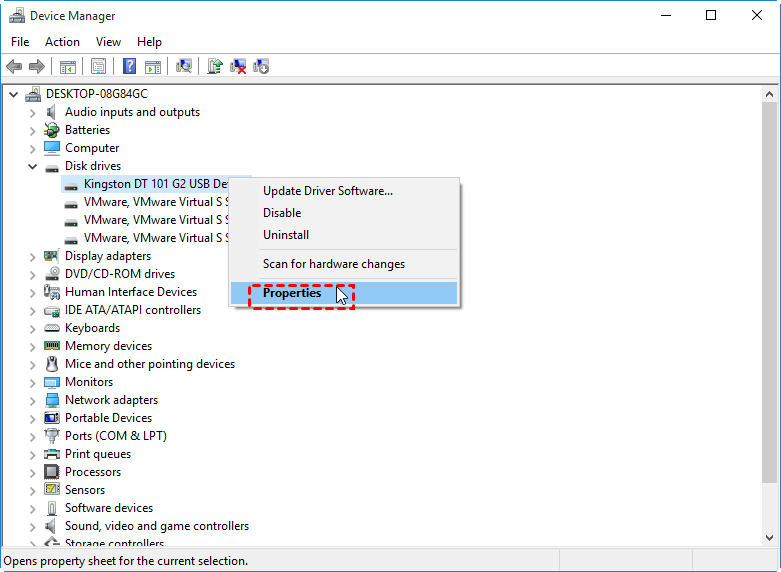This screenshot has height=572, width=781.
Task: Select the Software devices label
Action: pos(109,508)
